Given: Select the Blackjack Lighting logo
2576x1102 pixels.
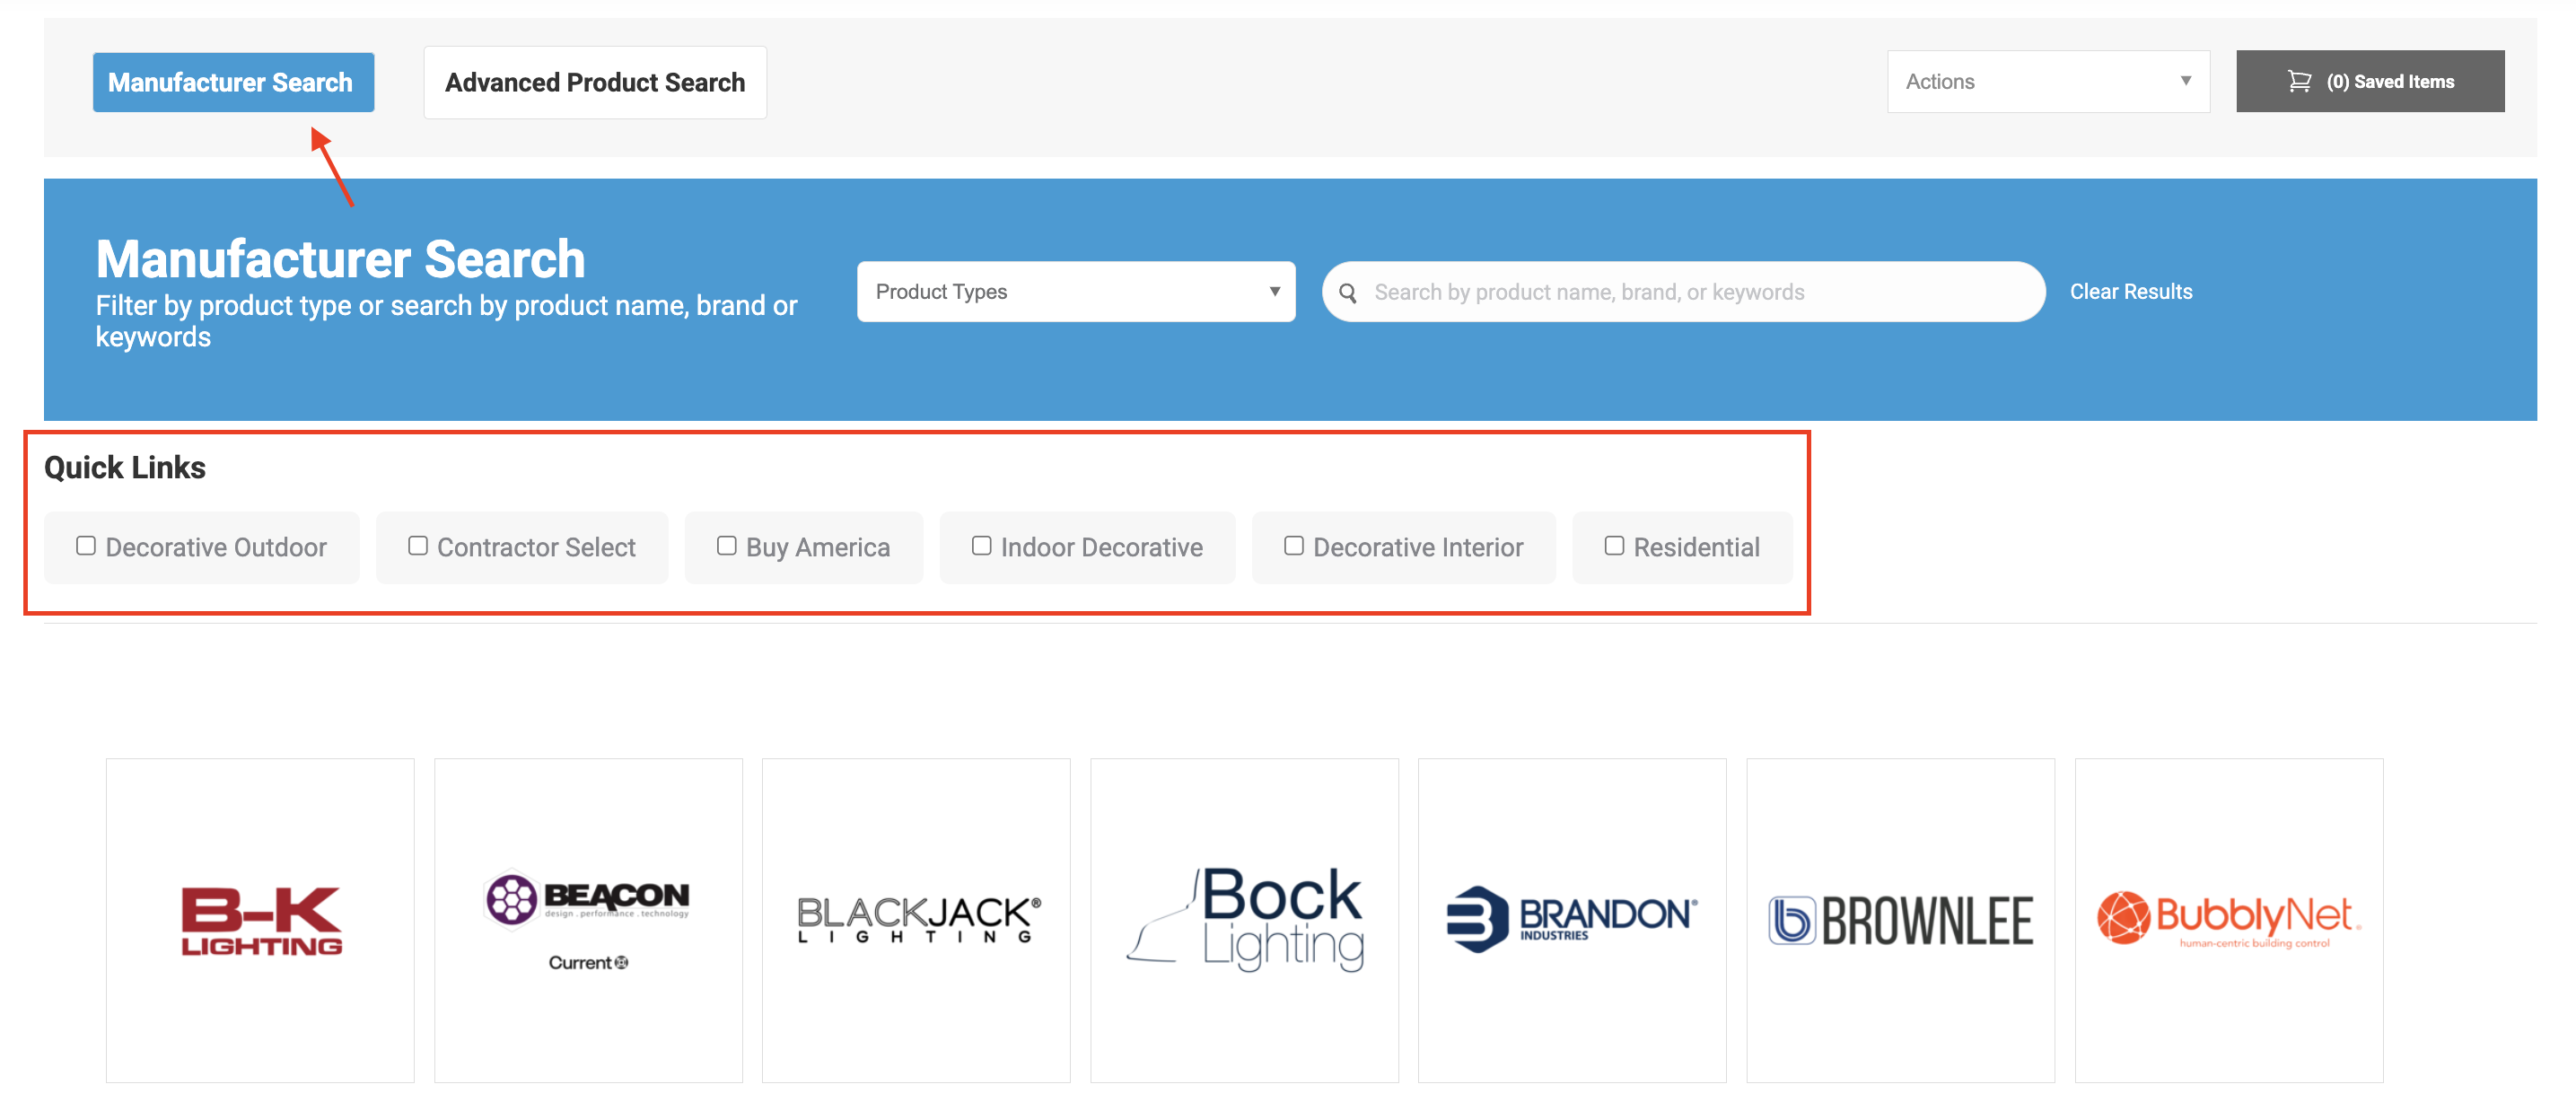Looking at the screenshot, I should pyautogui.click(x=916, y=920).
